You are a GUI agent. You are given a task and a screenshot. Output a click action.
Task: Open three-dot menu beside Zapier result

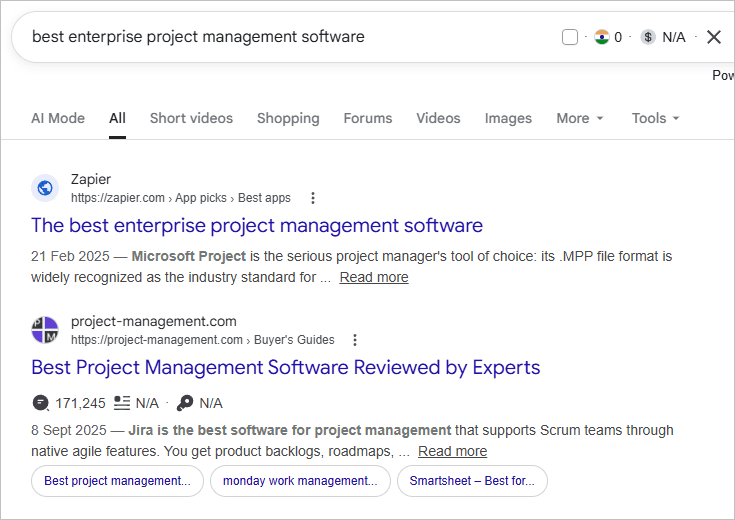pyautogui.click(x=313, y=198)
